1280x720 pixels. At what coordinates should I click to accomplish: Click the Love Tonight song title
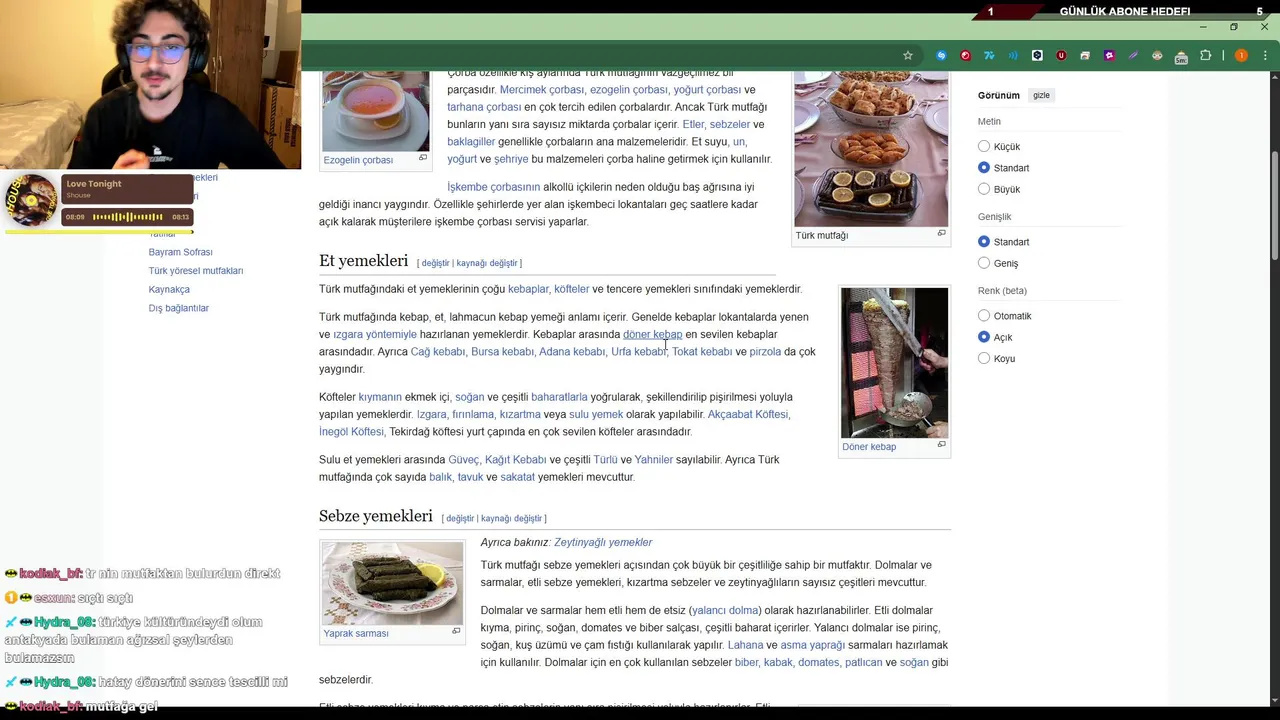(x=94, y=184)
